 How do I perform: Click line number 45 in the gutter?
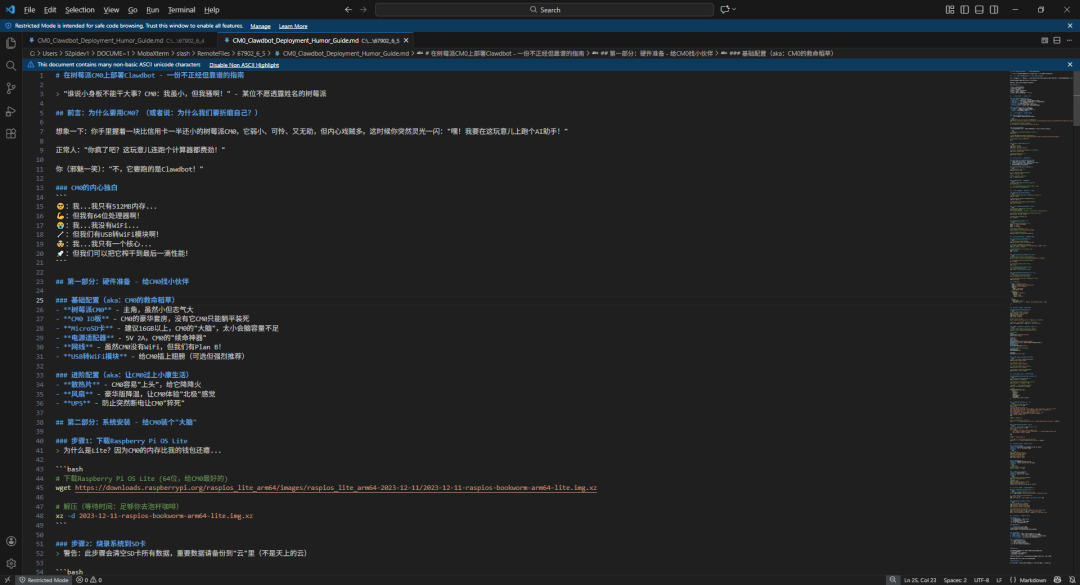[x=40, y=488]
